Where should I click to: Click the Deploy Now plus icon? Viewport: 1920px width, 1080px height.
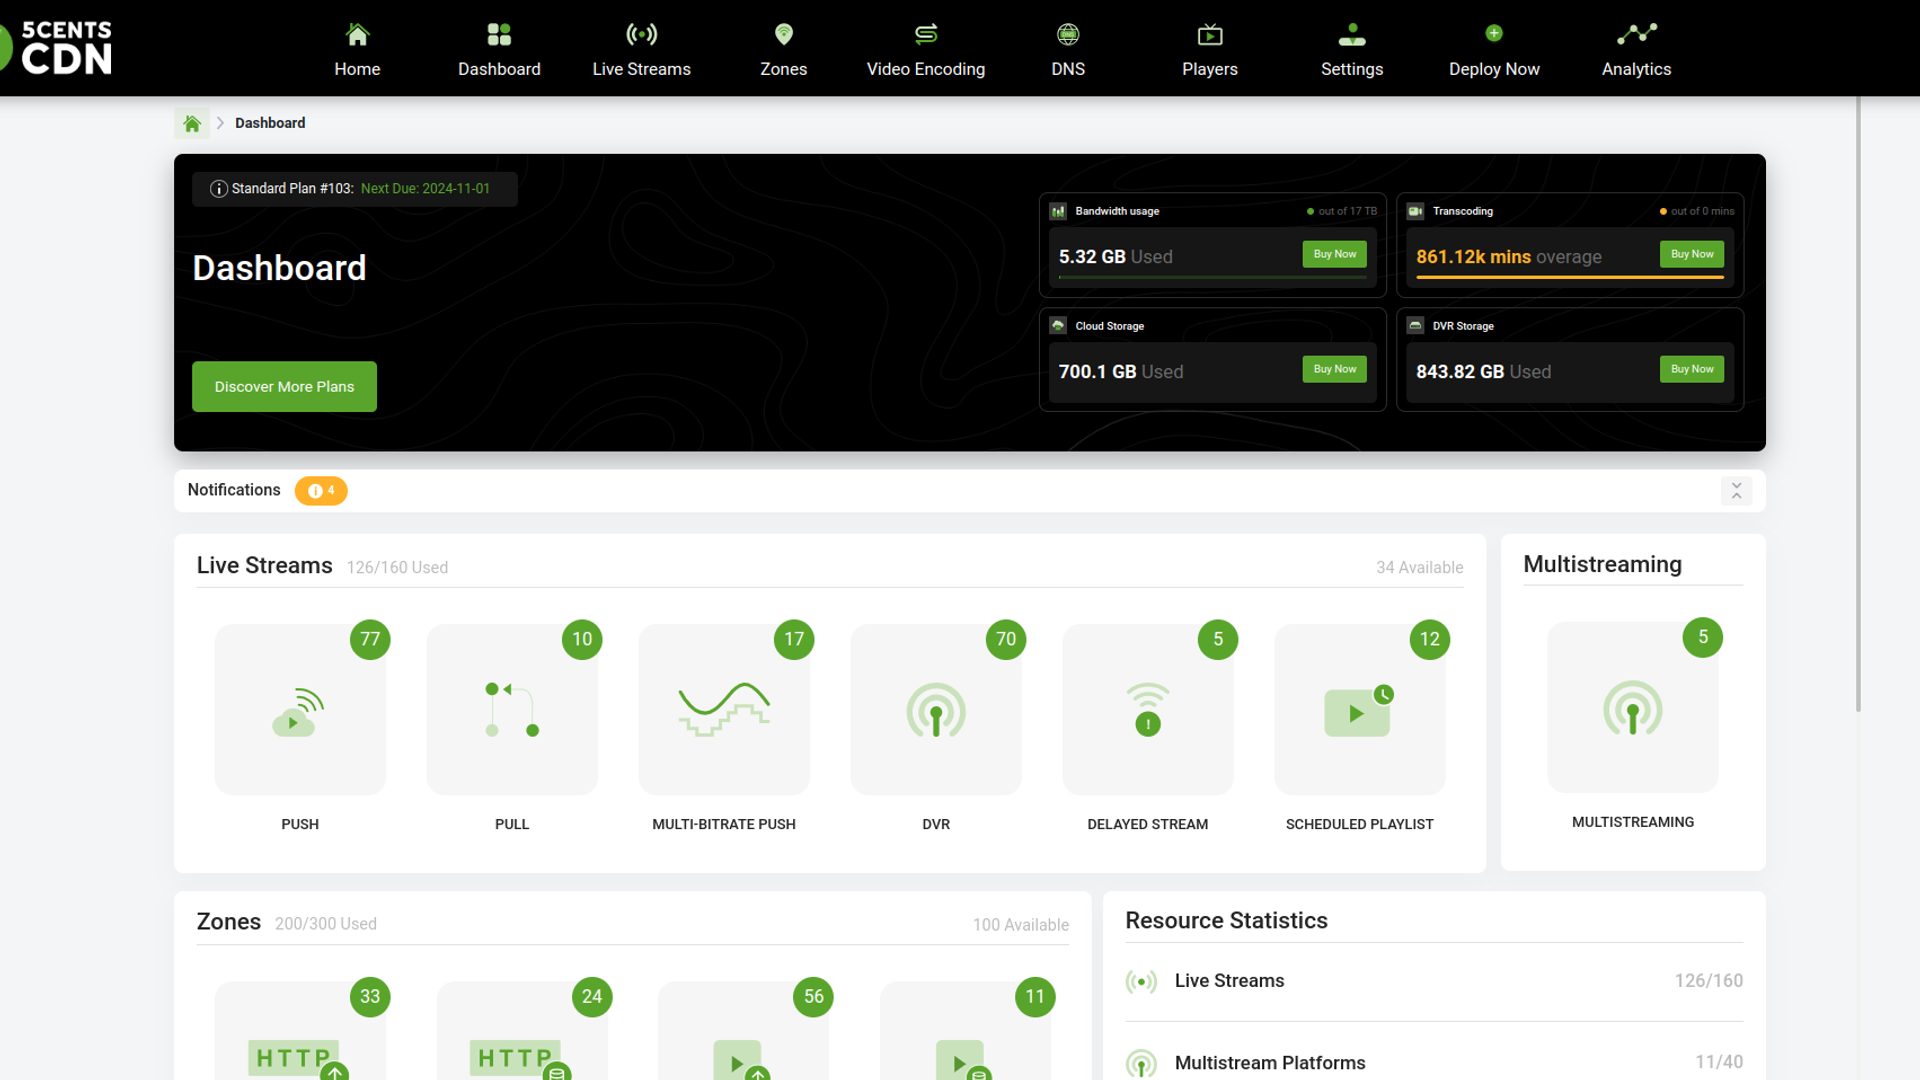pyautogui.click(x=1494, y=33)
